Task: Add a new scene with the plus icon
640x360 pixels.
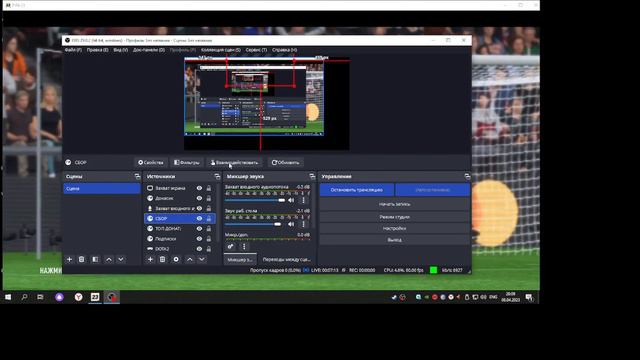Action: pos(69,259)
